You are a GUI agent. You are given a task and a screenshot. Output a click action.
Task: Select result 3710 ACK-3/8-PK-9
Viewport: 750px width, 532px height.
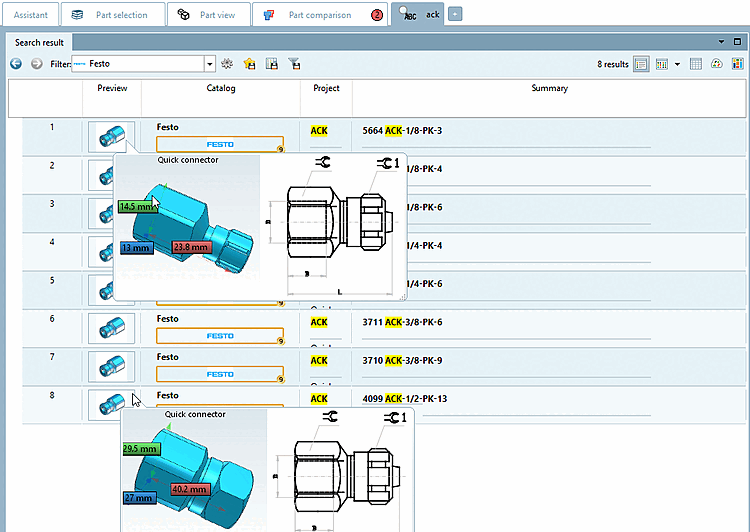402,360
